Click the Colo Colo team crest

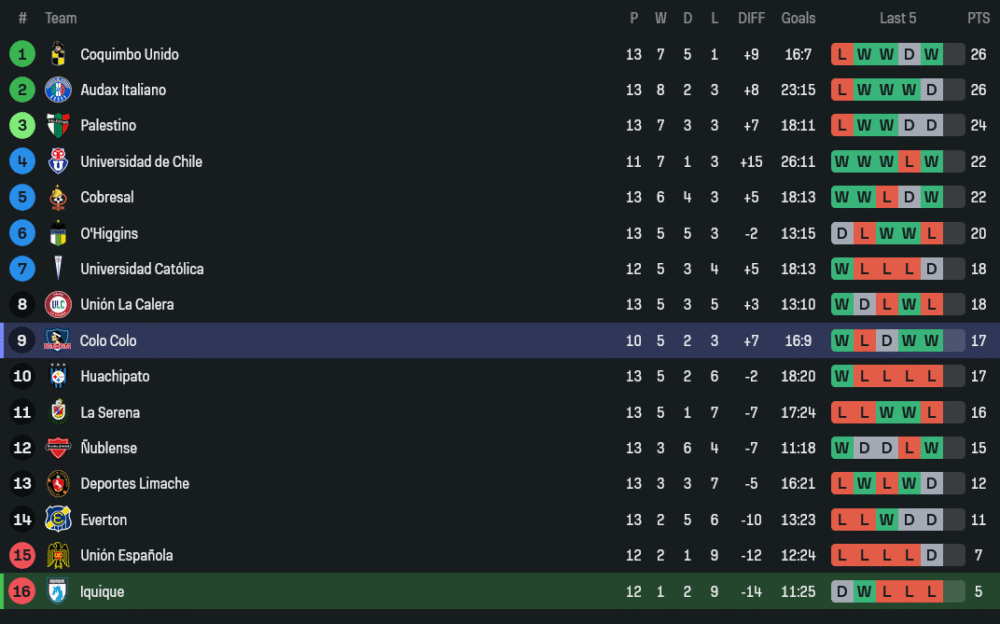point(57,341)
